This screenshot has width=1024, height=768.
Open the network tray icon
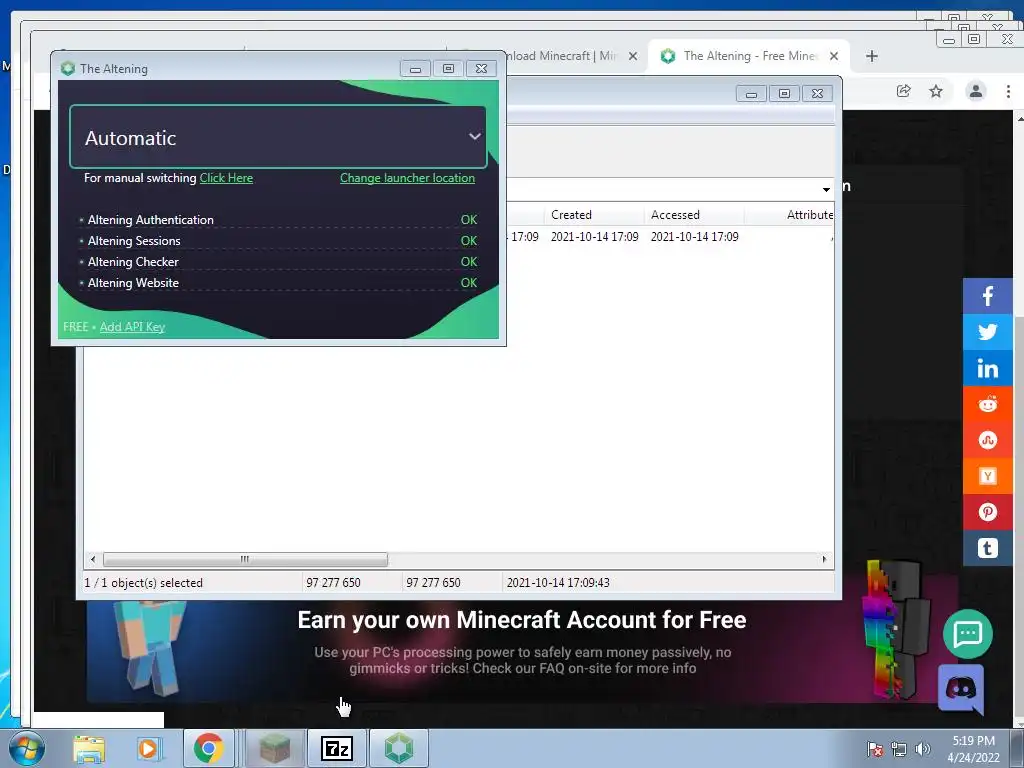pos(899,750)
